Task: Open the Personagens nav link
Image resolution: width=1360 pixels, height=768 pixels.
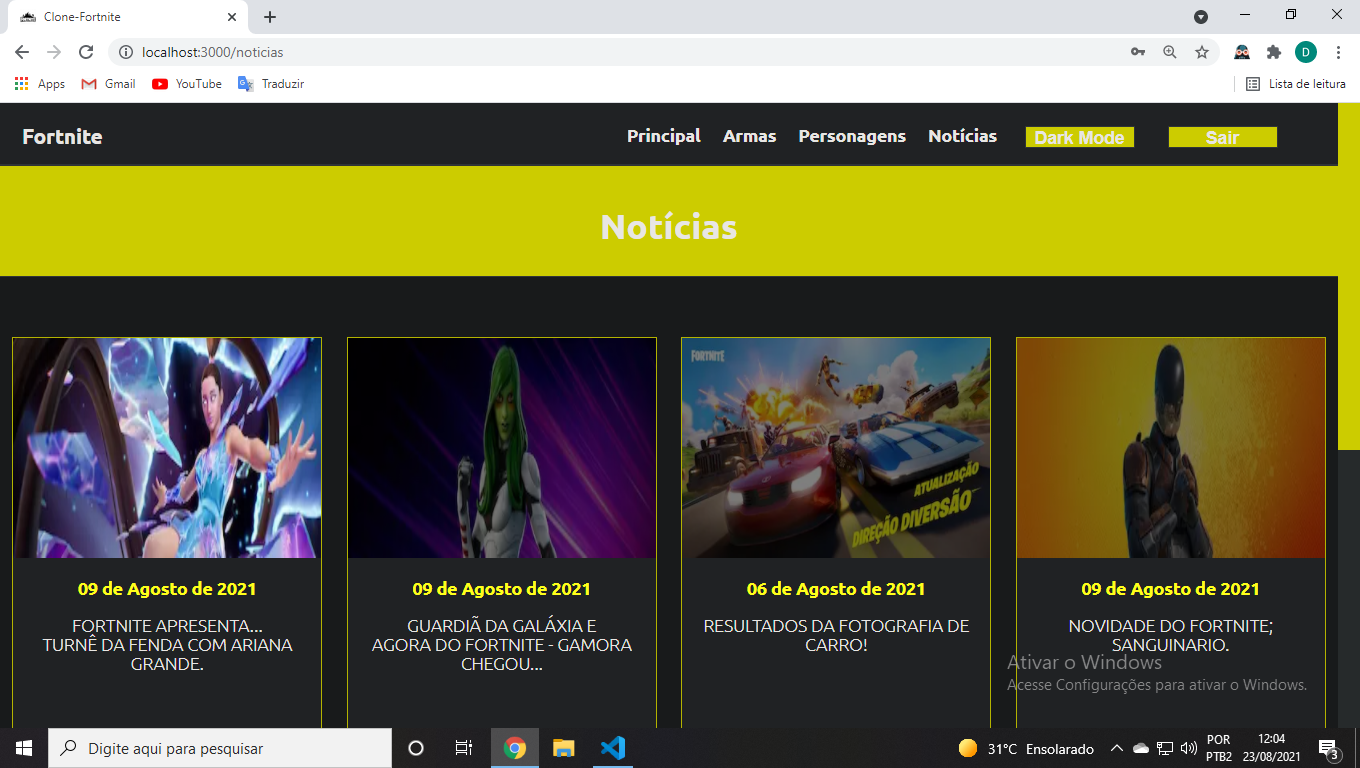Action: pos(852,136)
